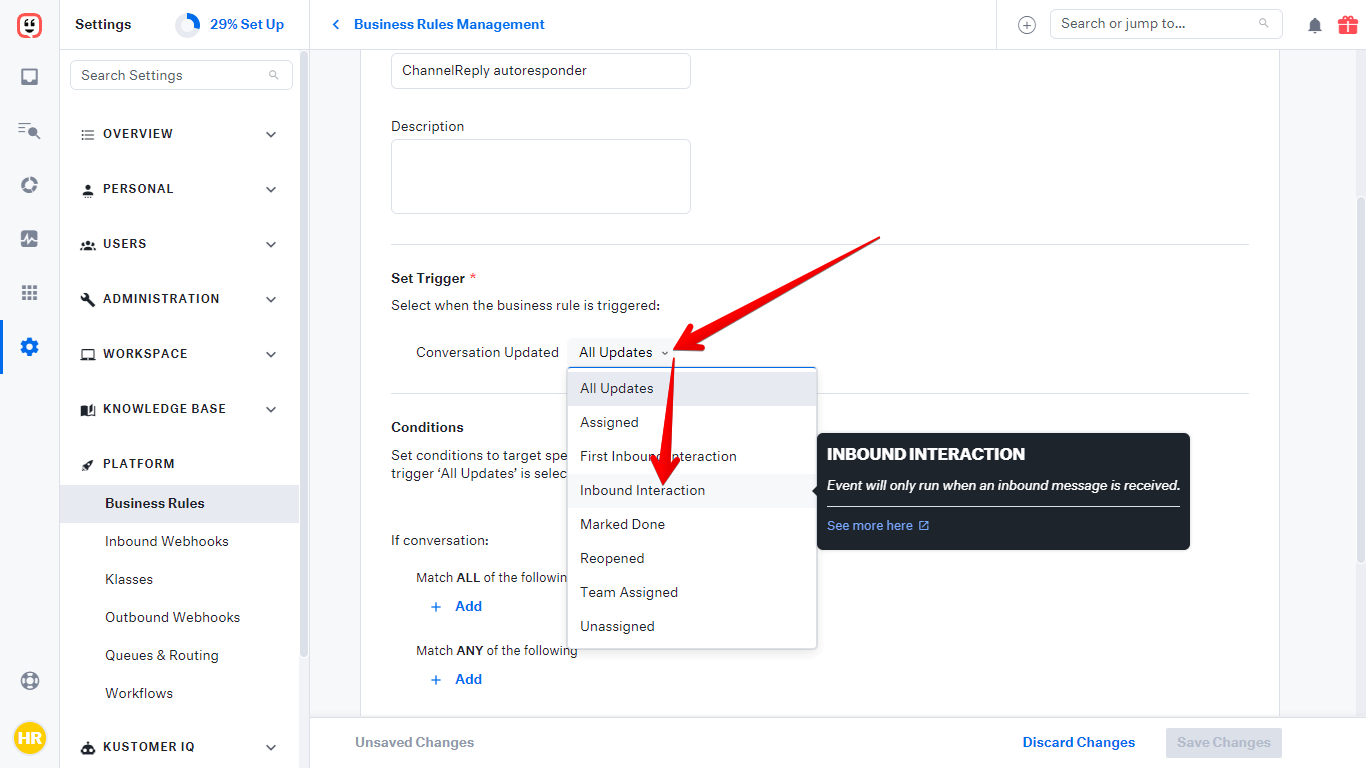Select Reopened trigger option
The height and width of the screenshot is (768, 1366).
[692, 558]
